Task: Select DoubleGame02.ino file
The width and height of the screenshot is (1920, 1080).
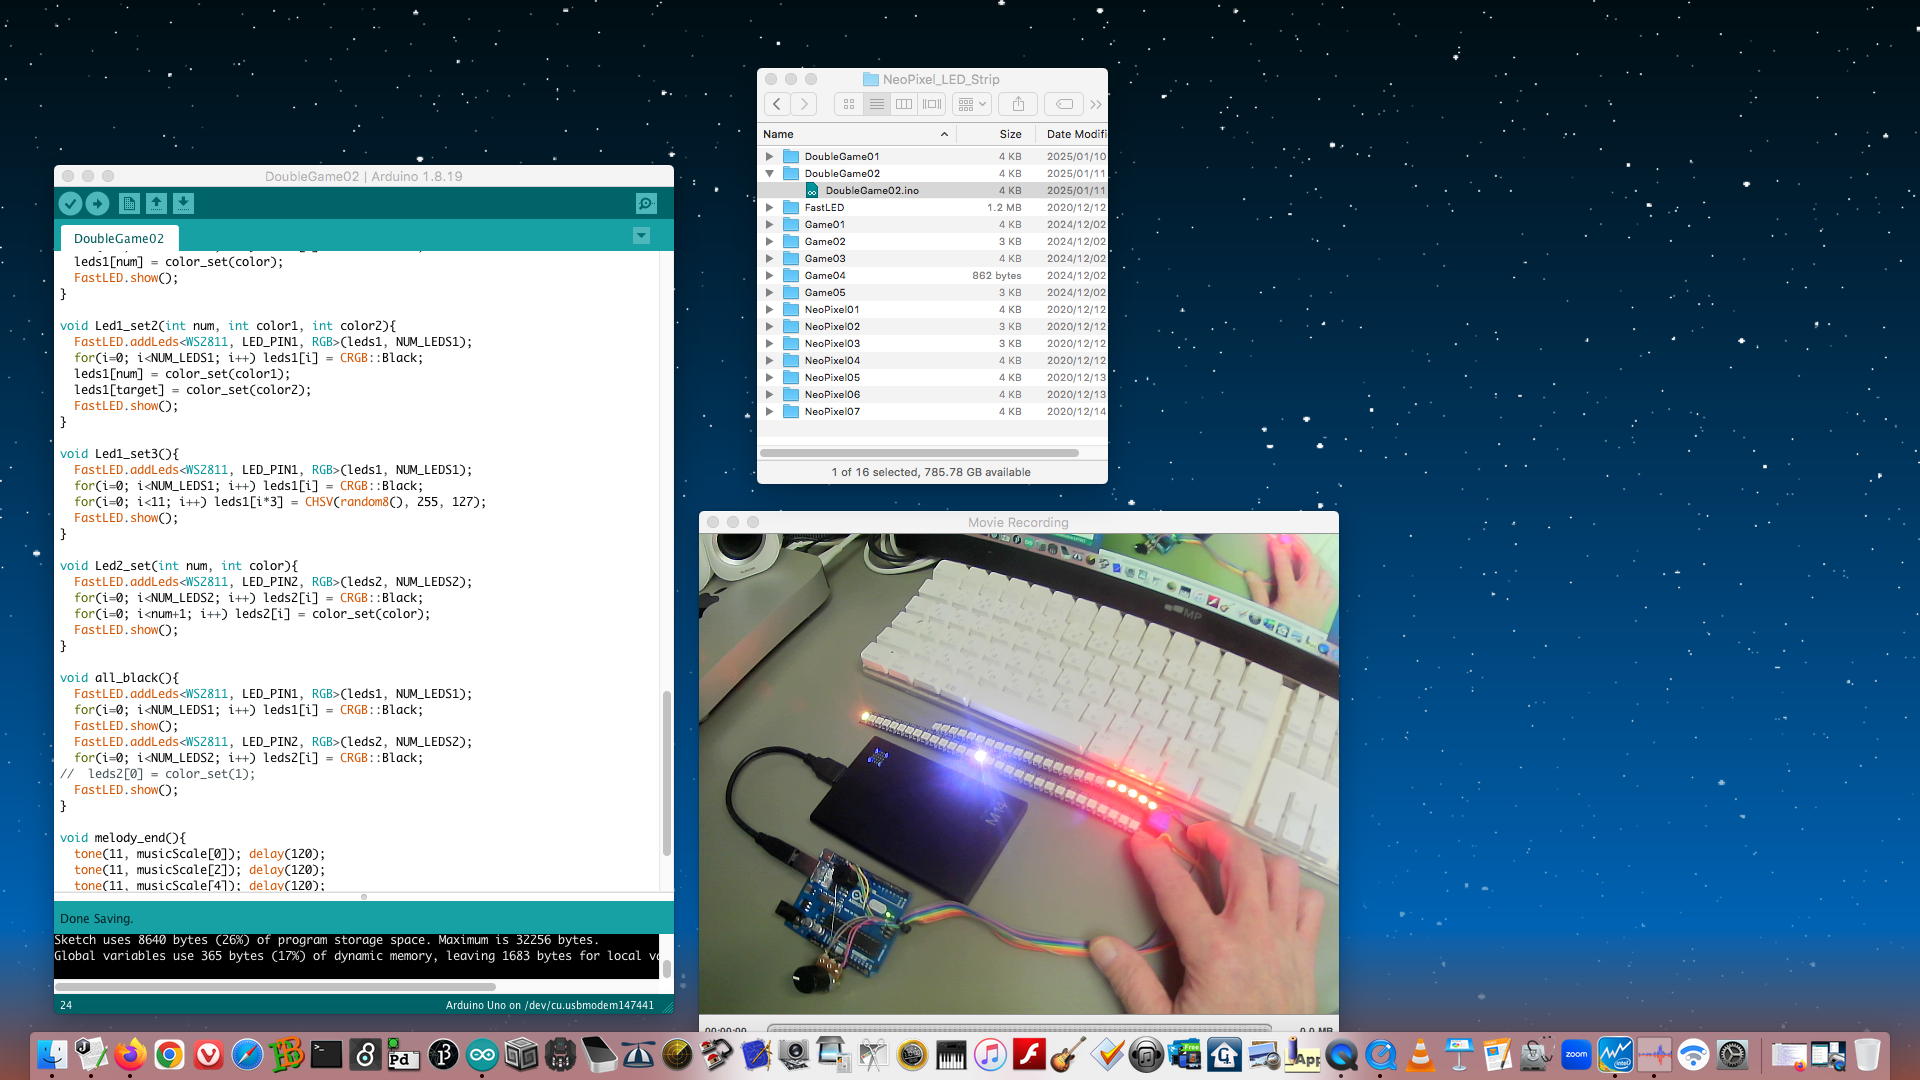Action: (x=871, y=190)
